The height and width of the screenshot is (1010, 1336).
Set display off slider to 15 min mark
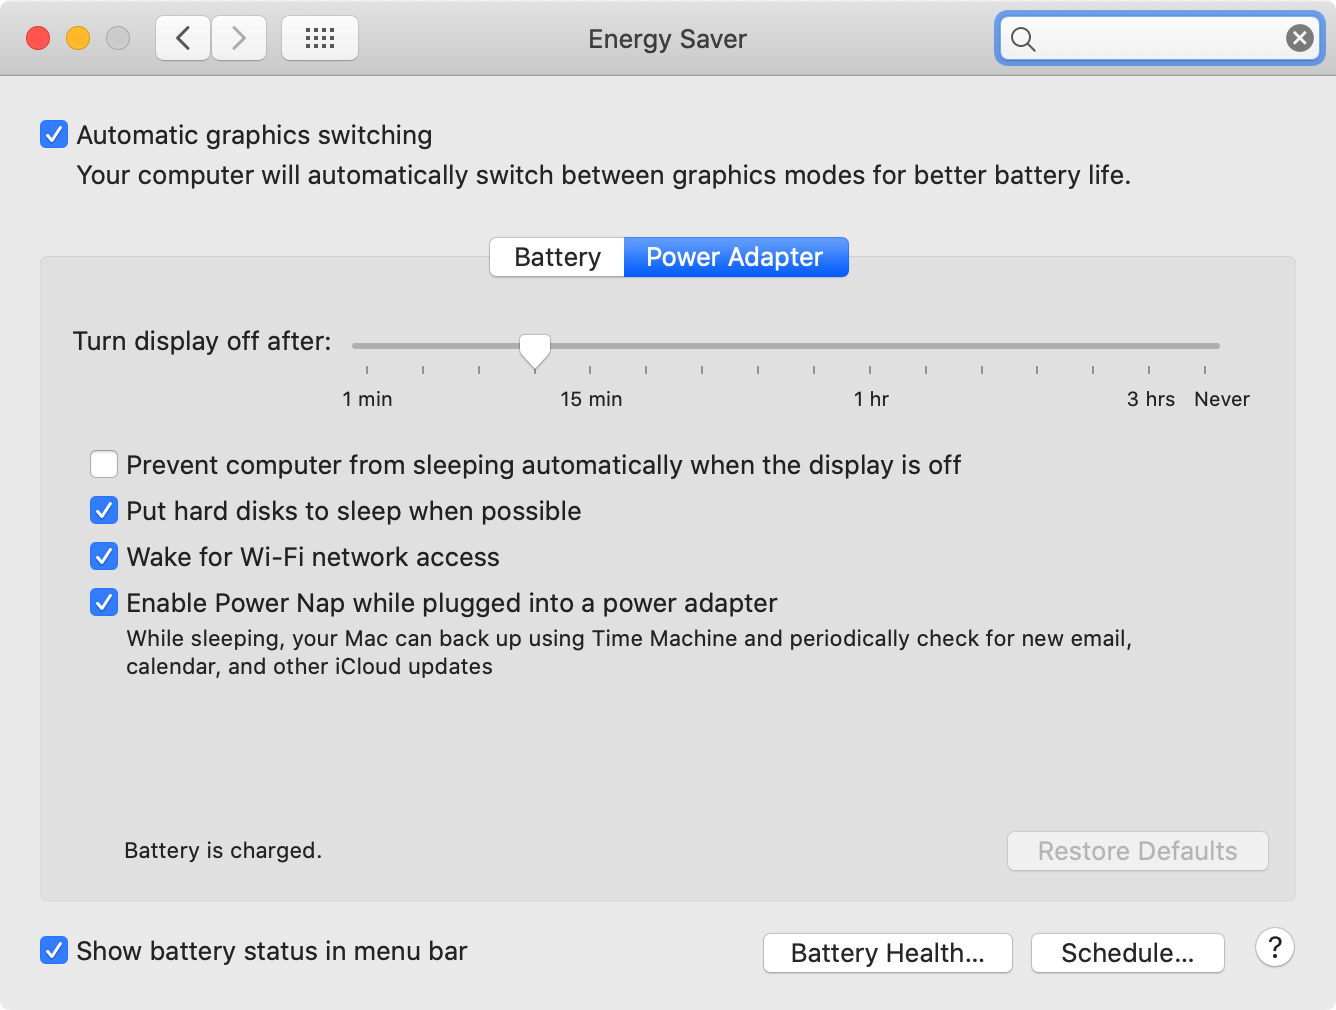tap(590, 346)
